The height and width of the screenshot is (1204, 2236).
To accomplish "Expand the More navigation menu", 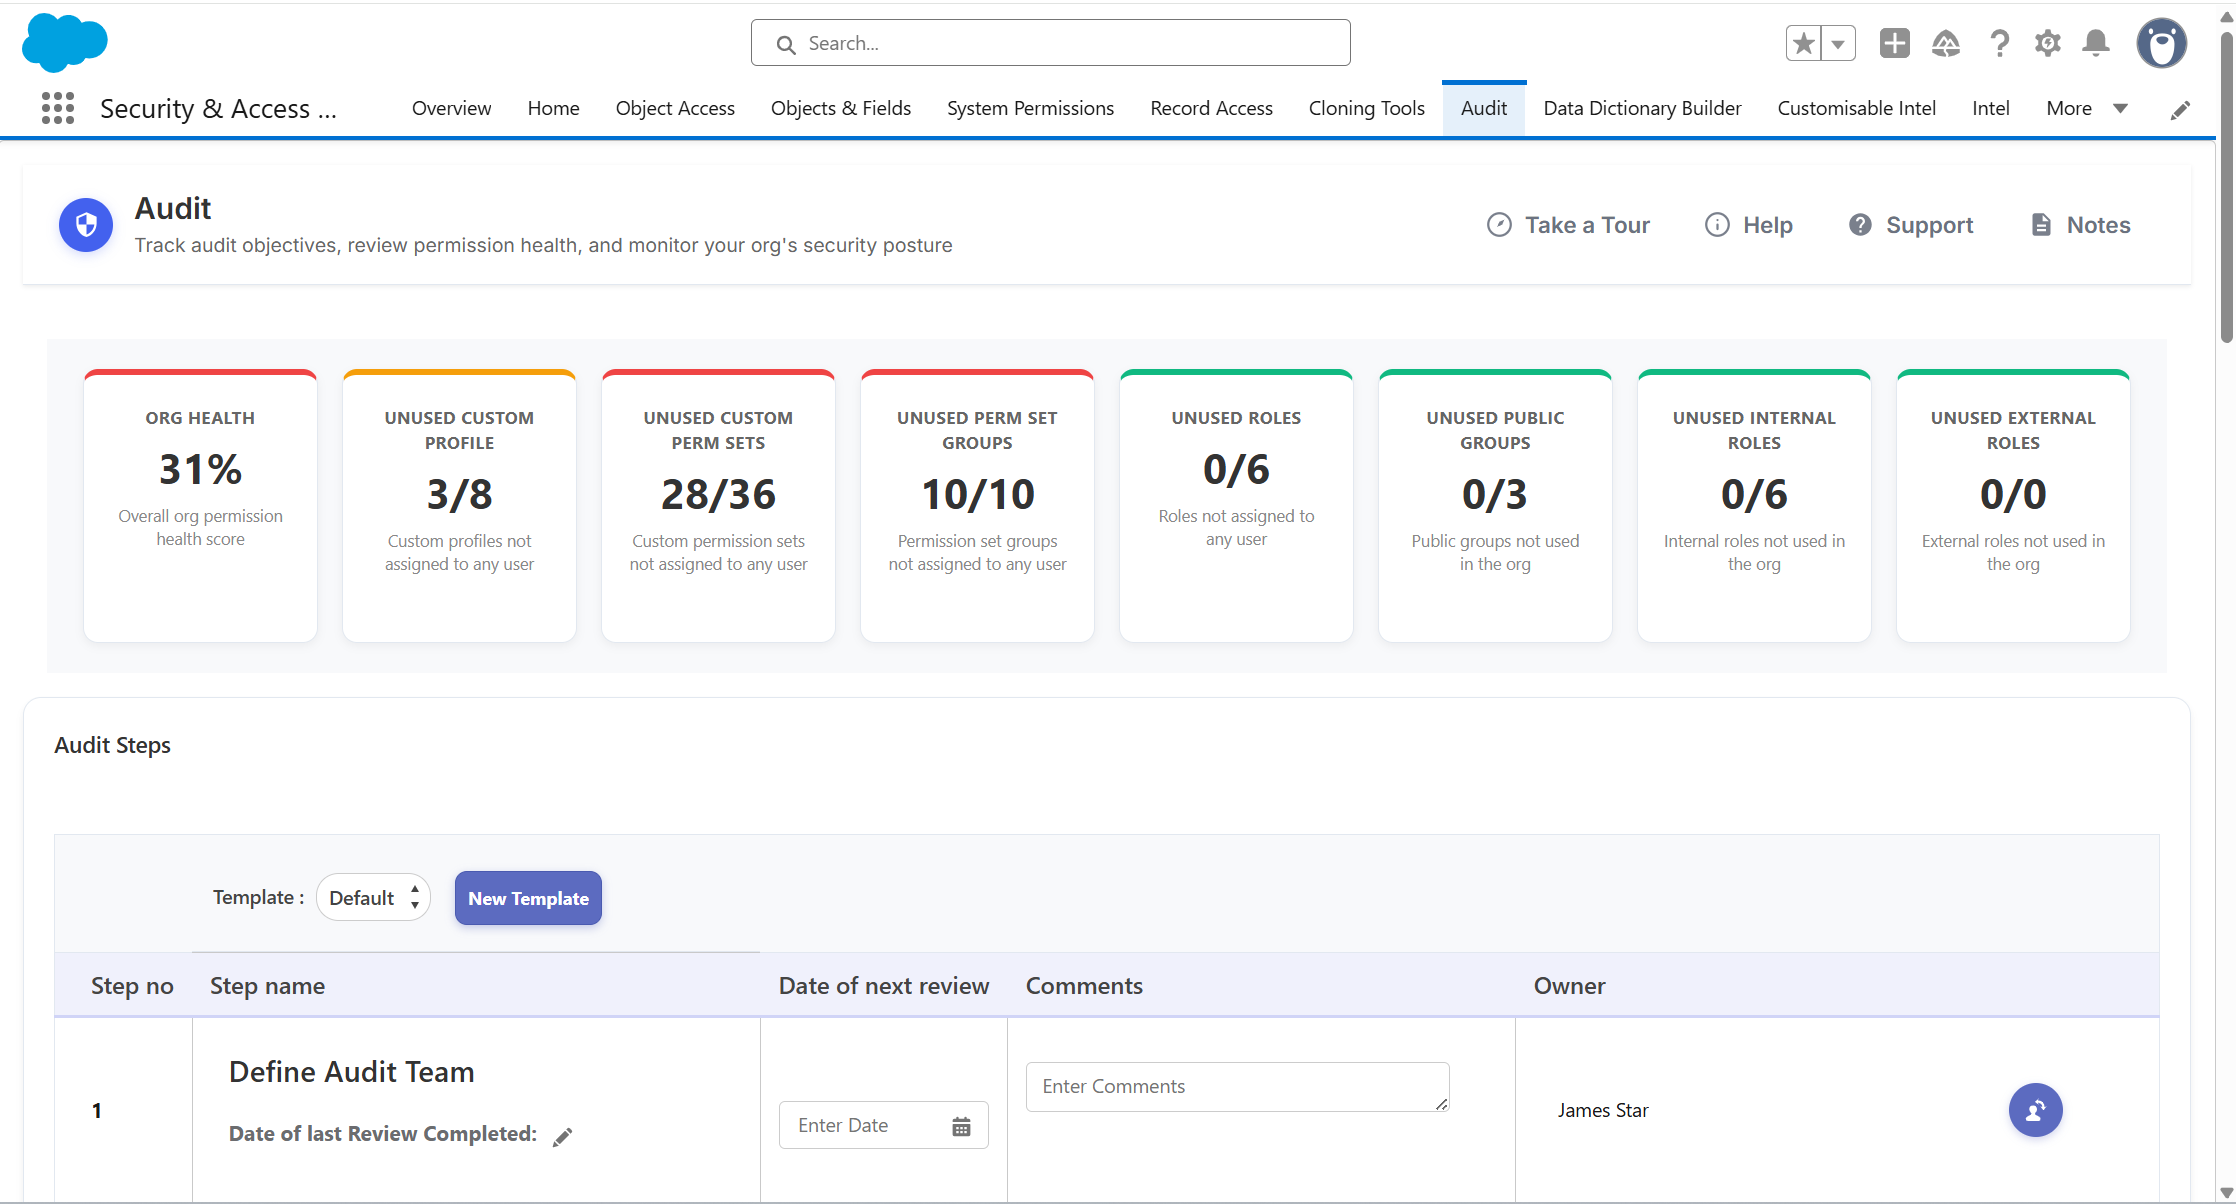I will (2087, 108).
